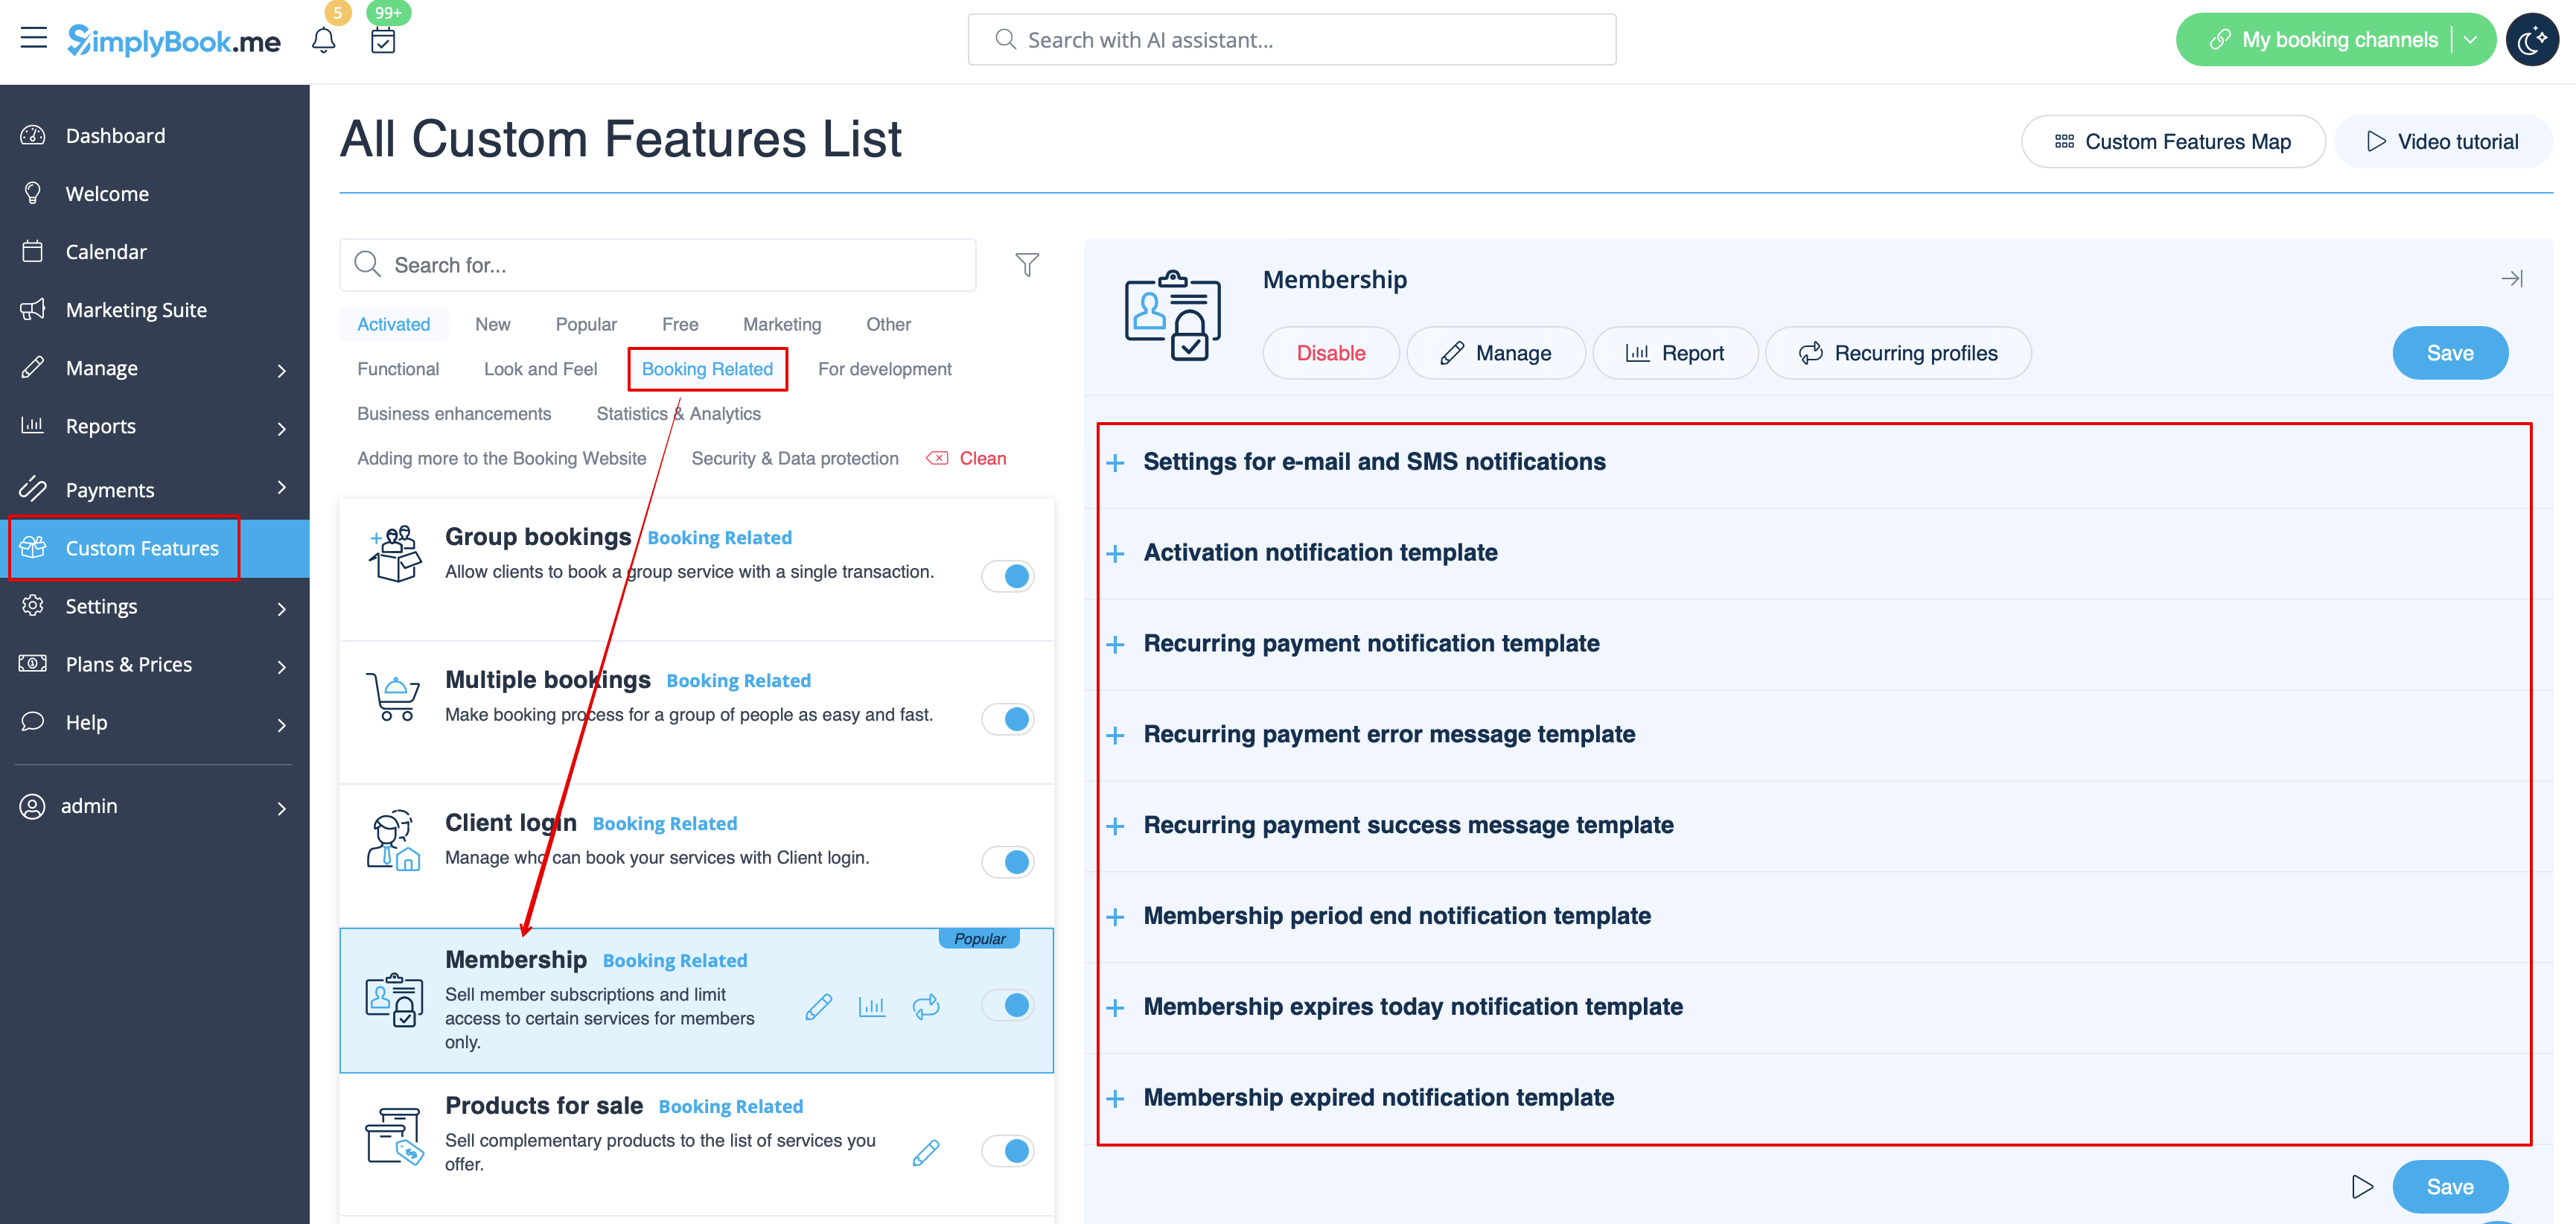Open the Custom Features Map
This screenshot has height=1224, width=2576.
click(x=2173, y=141)
